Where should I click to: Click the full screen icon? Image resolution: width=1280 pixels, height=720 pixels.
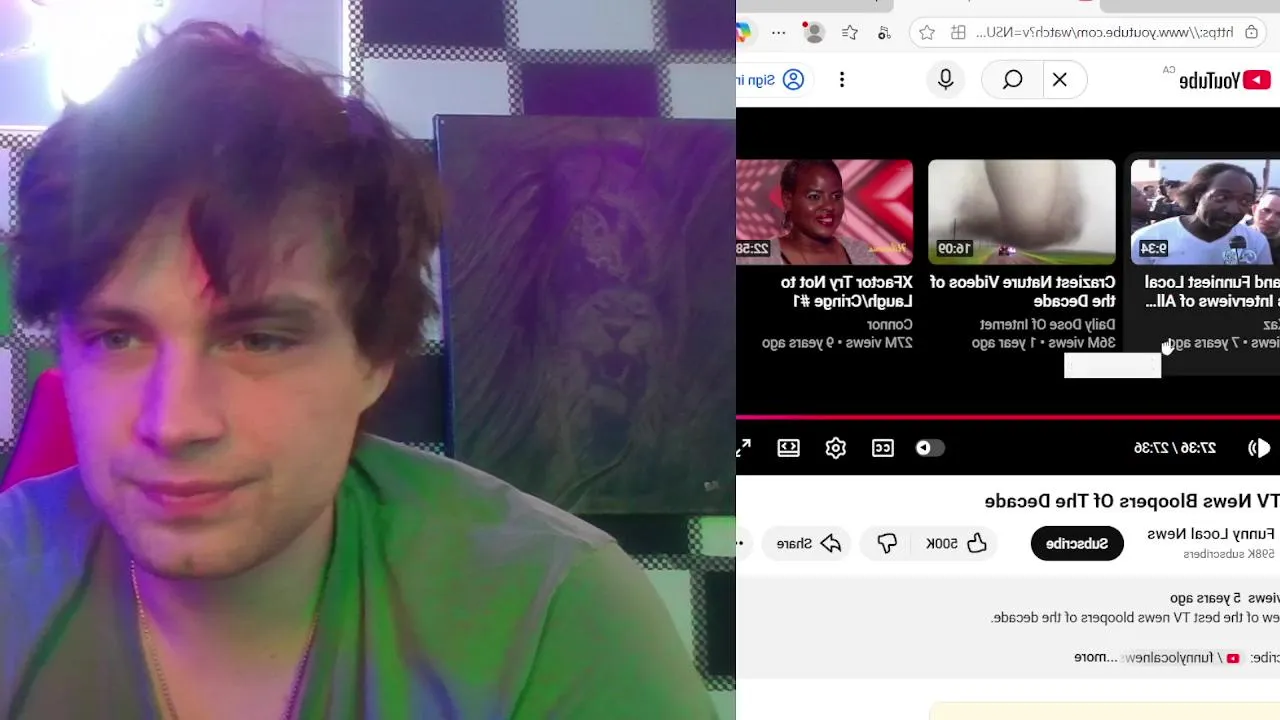[743, 448]
